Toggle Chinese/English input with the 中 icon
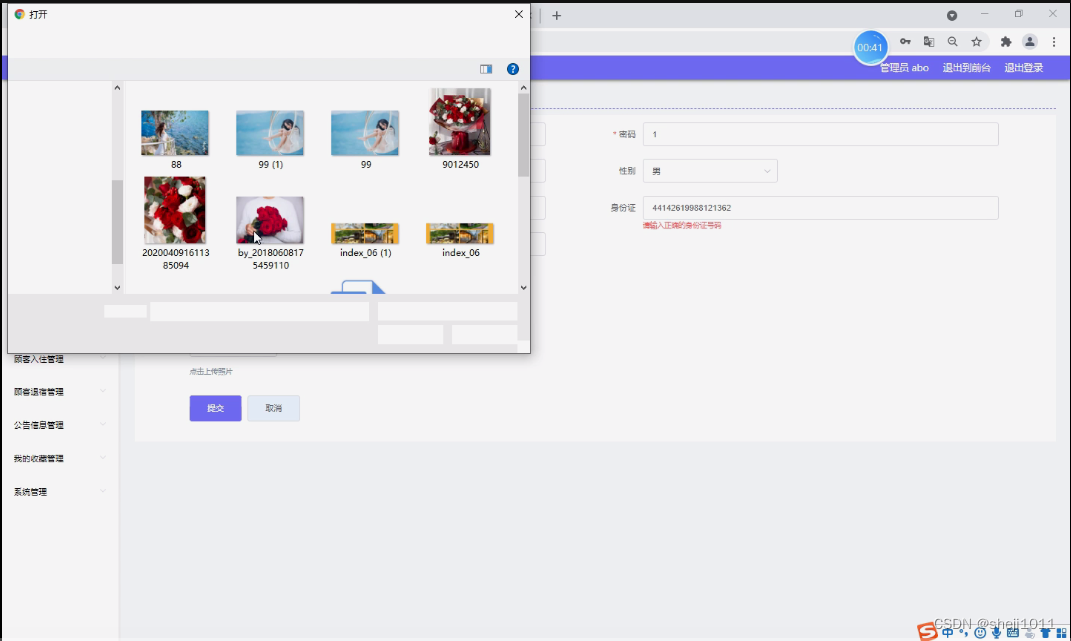 tap(947, 632)
